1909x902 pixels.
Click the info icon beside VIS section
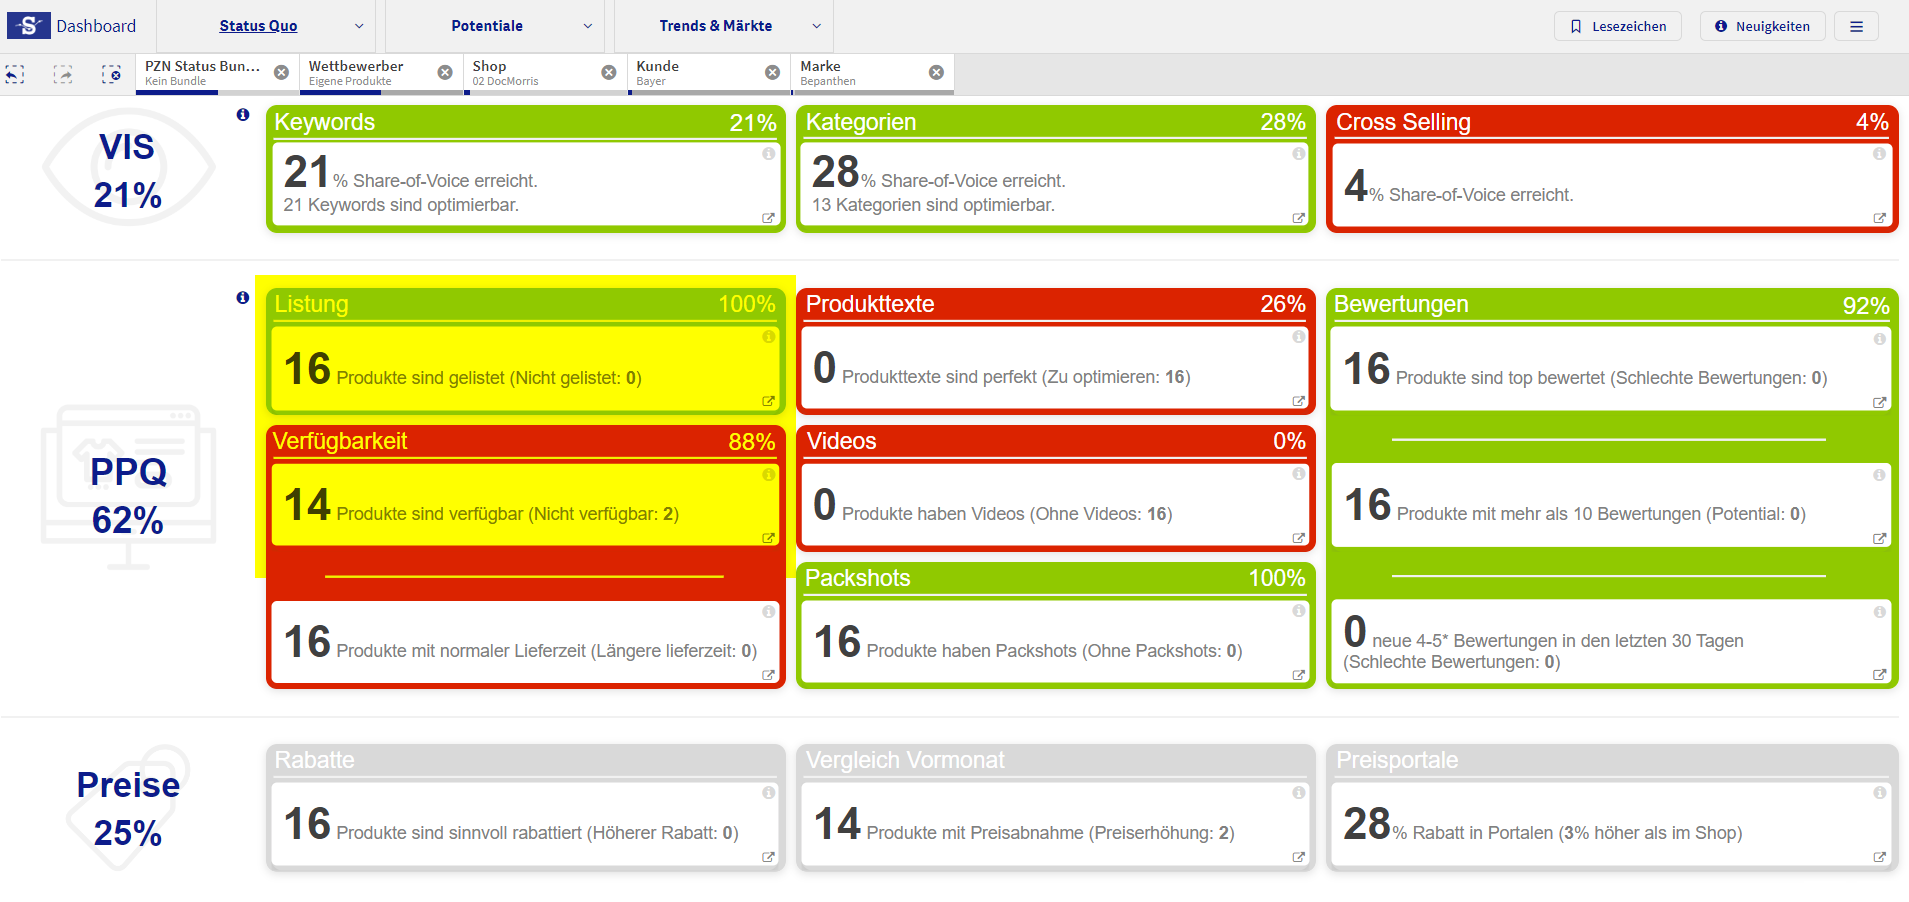[x=243, y=115]
